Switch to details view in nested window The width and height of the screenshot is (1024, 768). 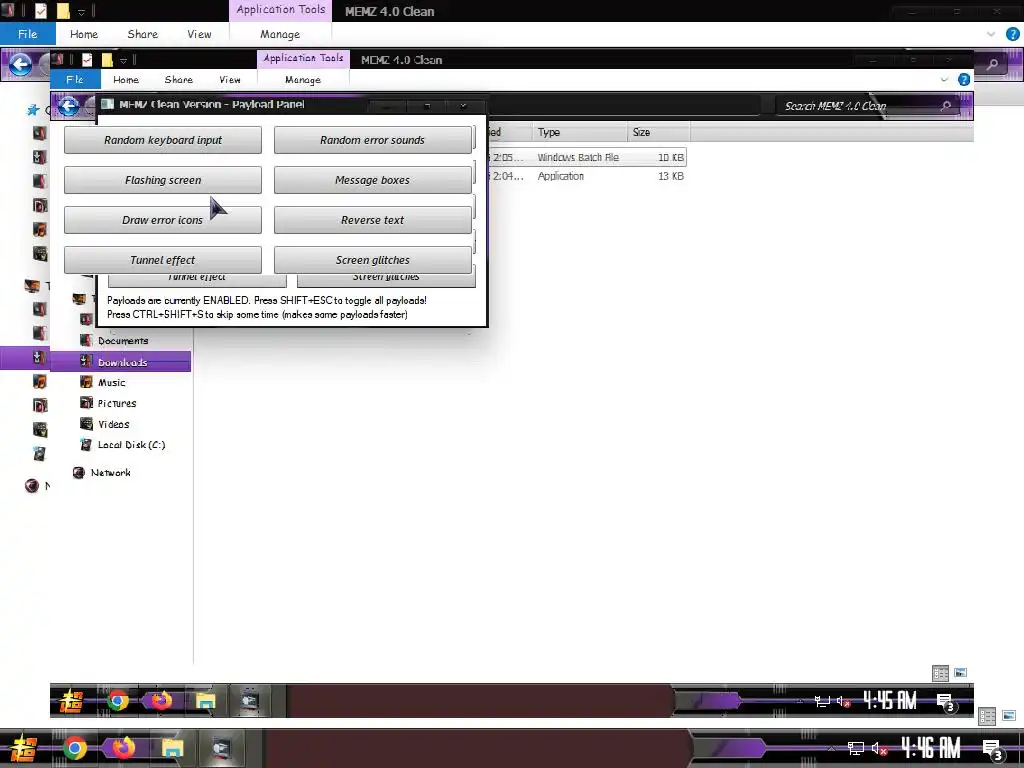[940, 673]
